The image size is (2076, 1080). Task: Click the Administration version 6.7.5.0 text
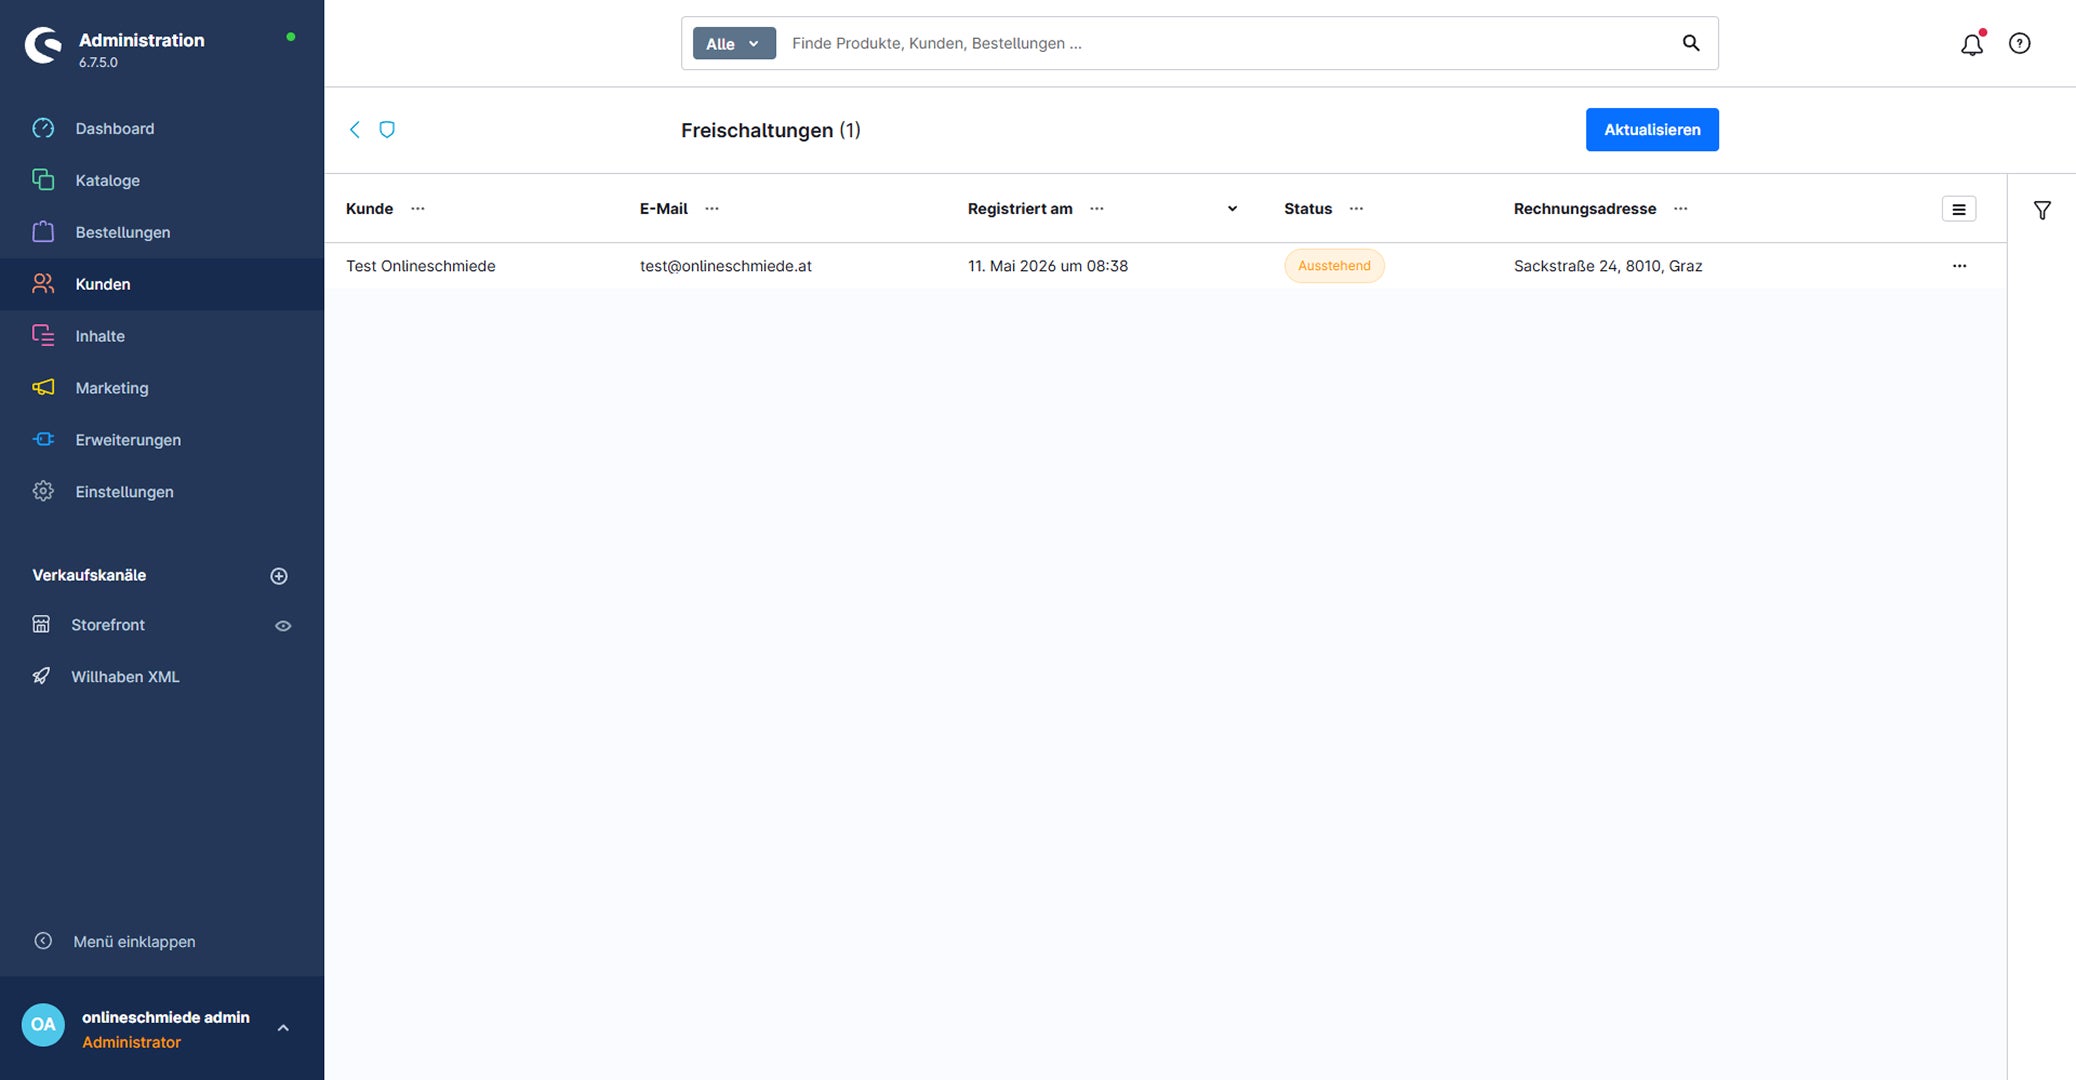[98, 62]
